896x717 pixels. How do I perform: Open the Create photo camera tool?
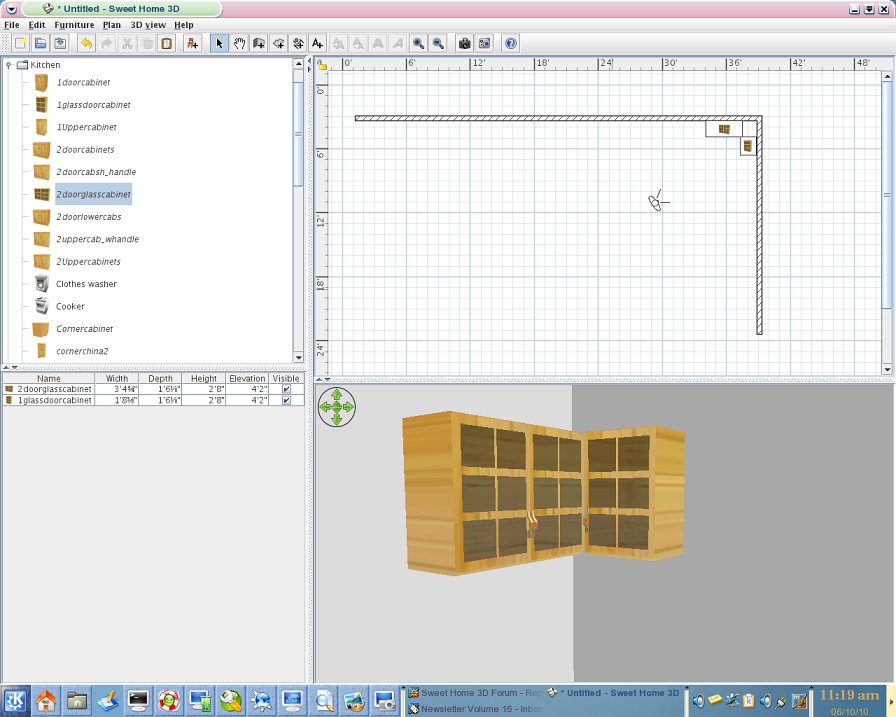pyautogui.click(x=464, y=44)
